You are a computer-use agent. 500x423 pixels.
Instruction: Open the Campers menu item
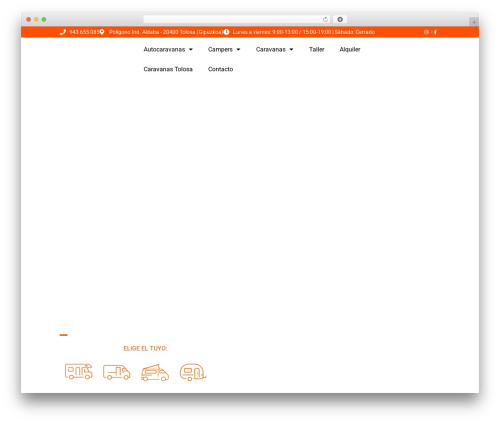click(220, 49)
